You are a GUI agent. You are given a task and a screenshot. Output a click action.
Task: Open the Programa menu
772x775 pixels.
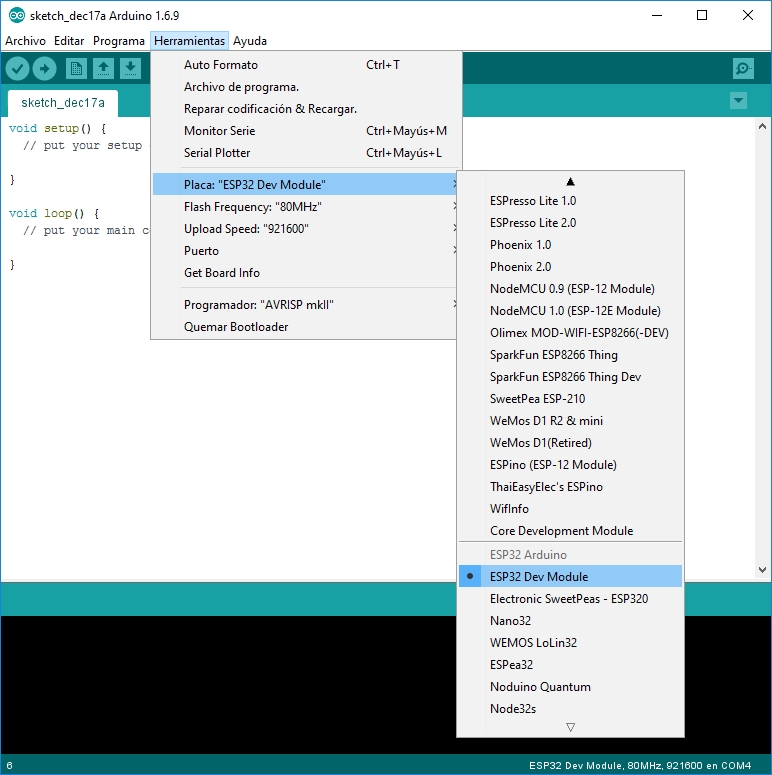coord(119,41)
